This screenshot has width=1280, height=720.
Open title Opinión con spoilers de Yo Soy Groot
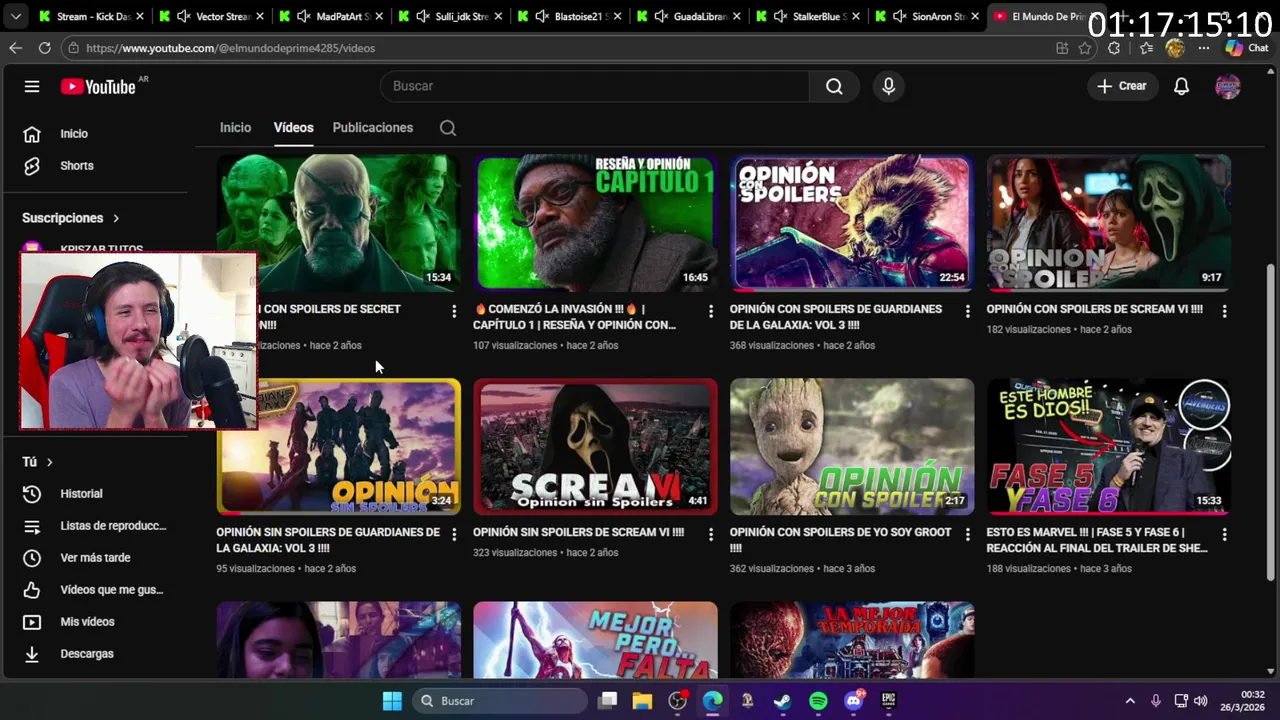click(x=840, y=540)
